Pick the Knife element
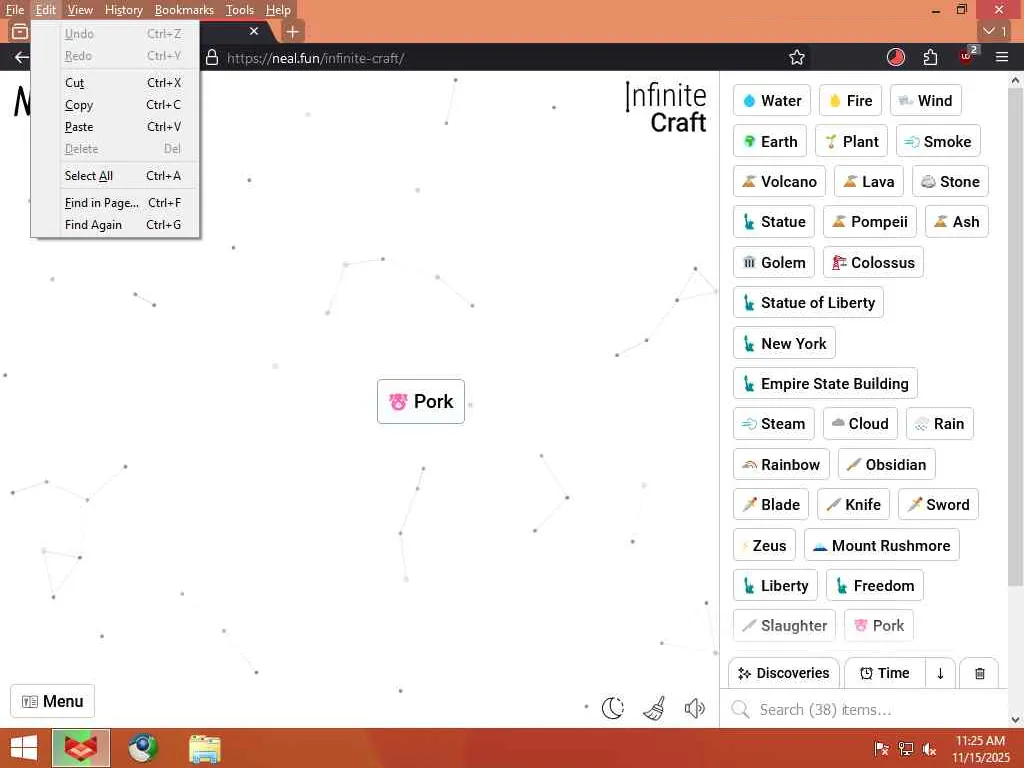The width and height of the screenshot is (1024, 768). click(x=854, y=505)
